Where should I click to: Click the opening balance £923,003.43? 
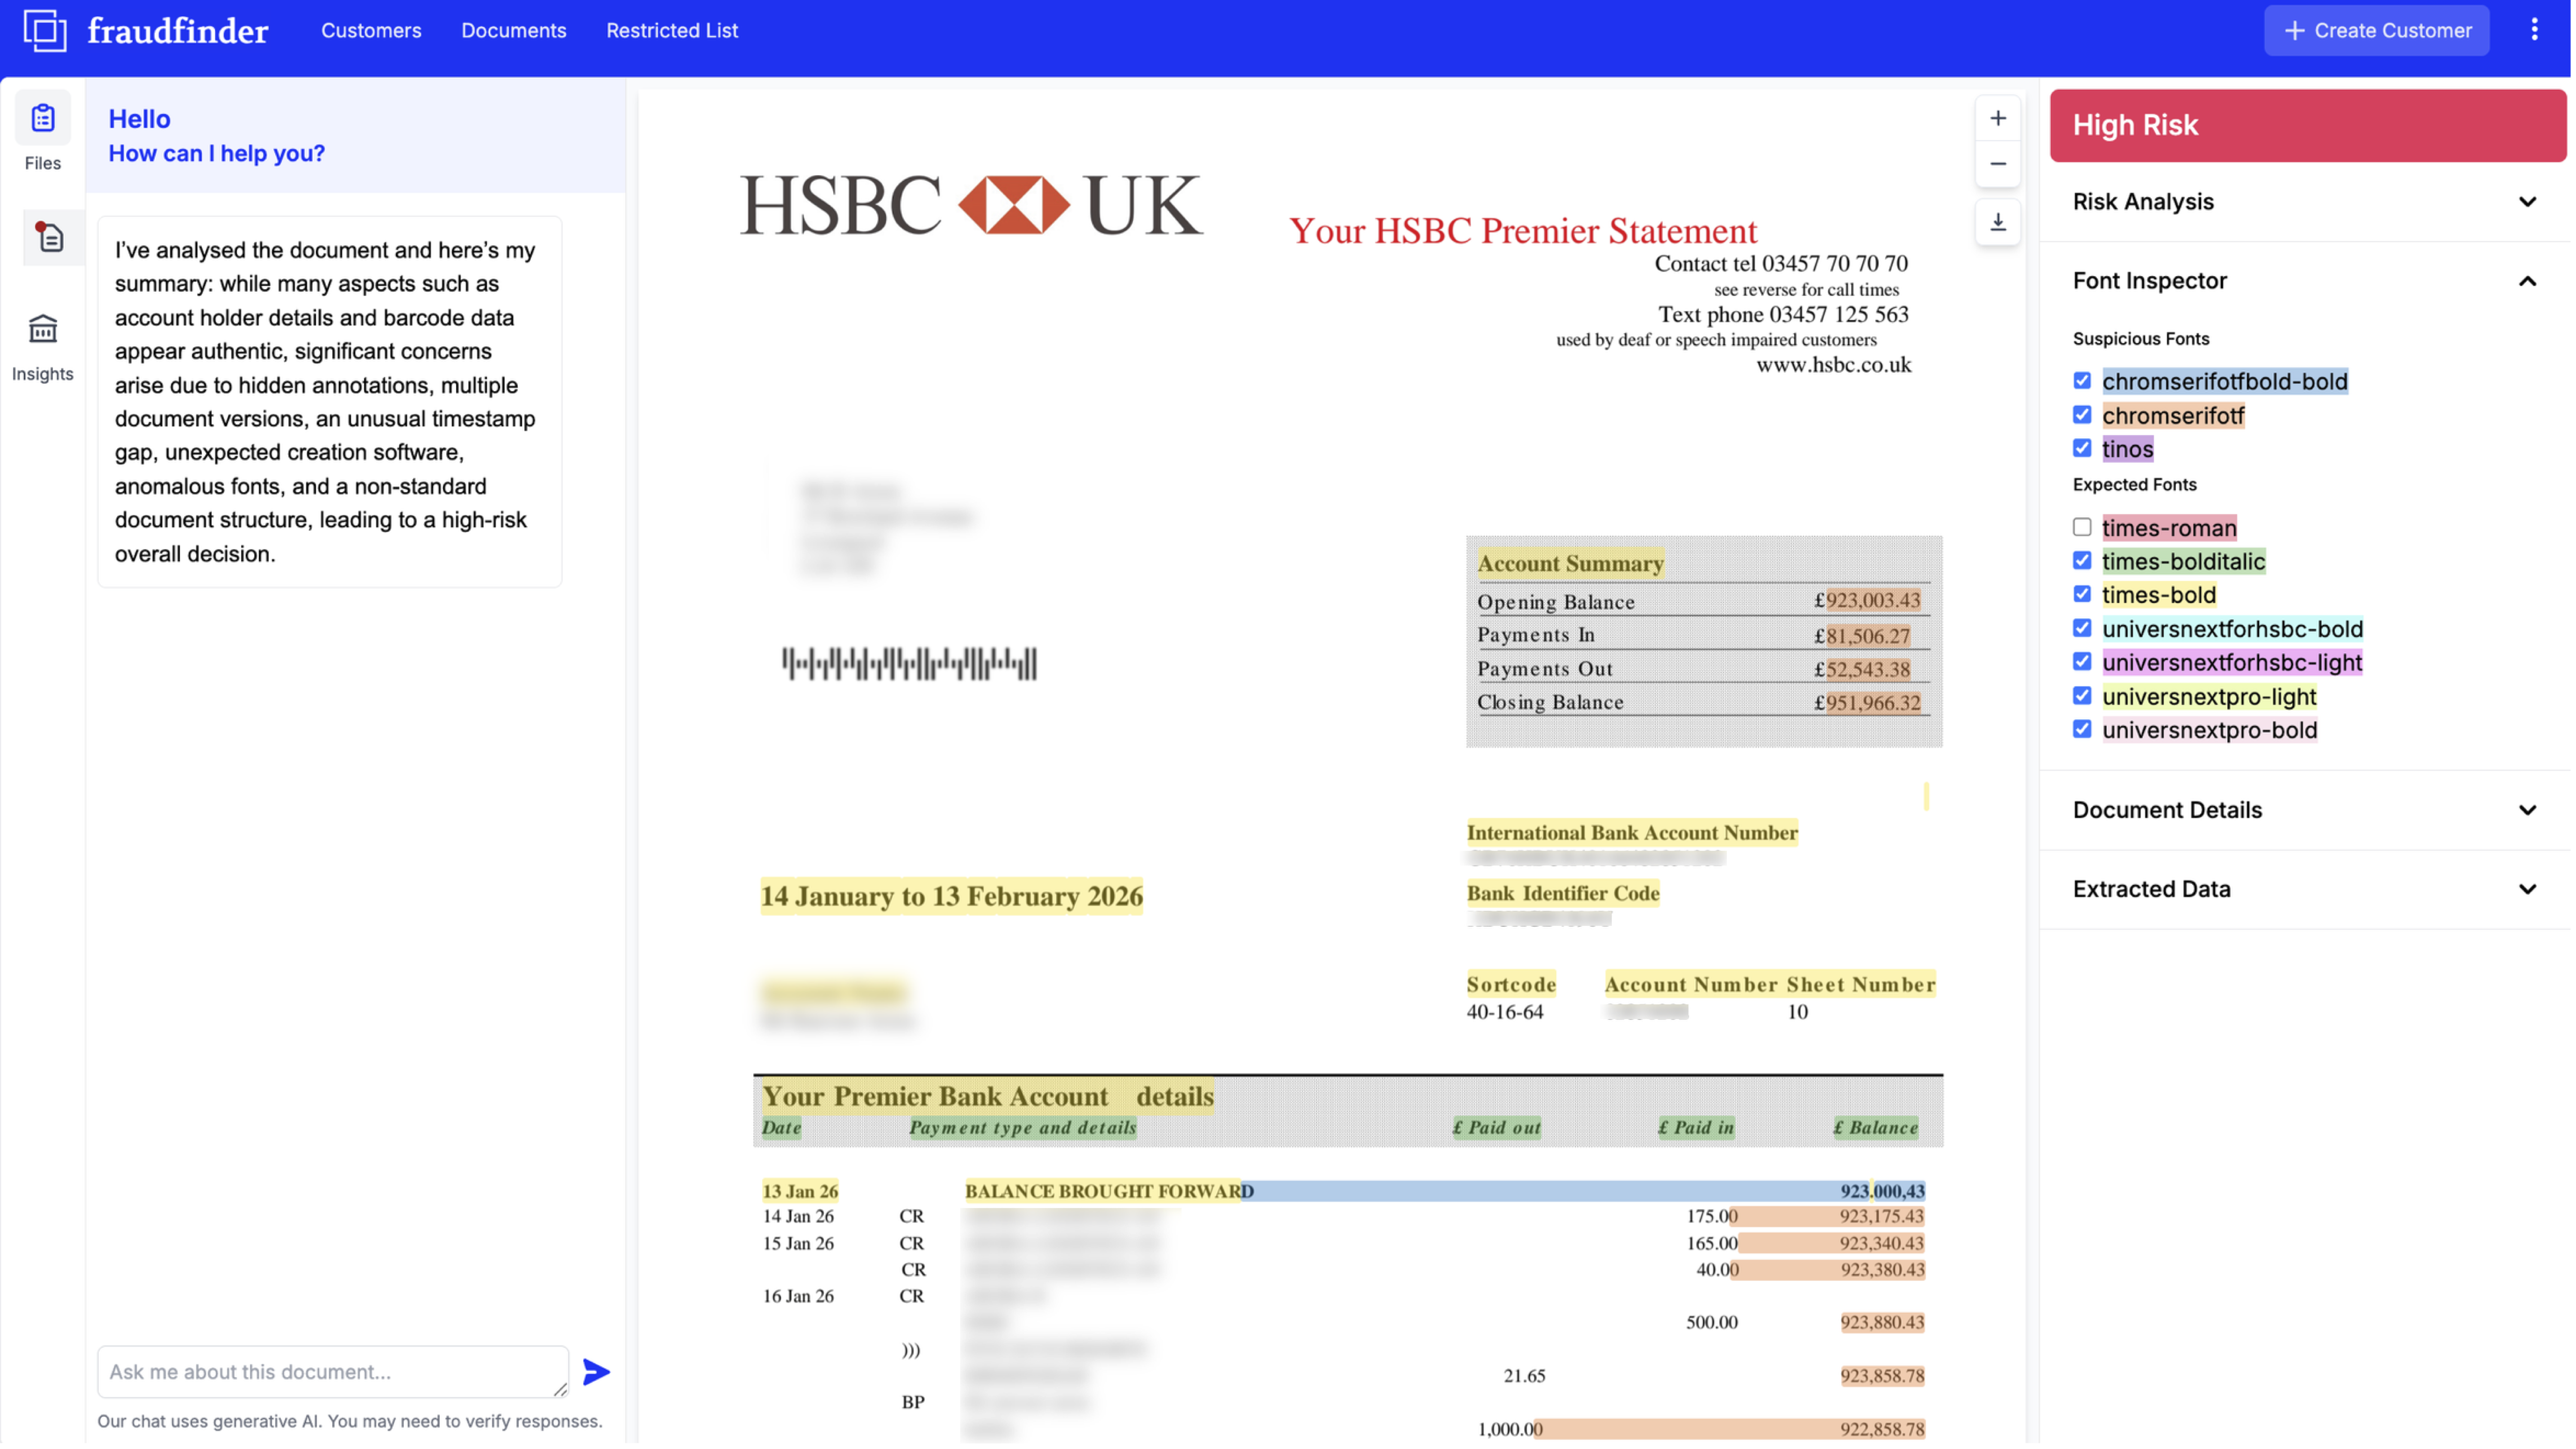(1867, 600)
